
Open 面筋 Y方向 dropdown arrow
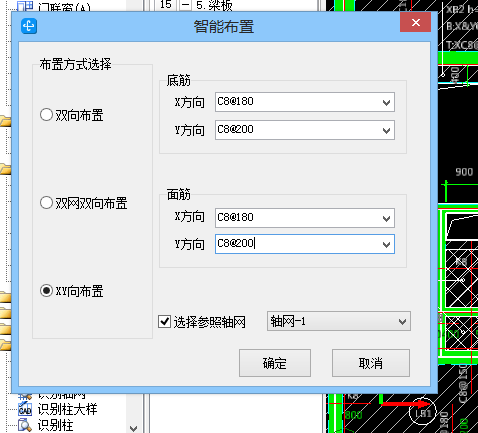pyautogui.click(x=386, y=244)
